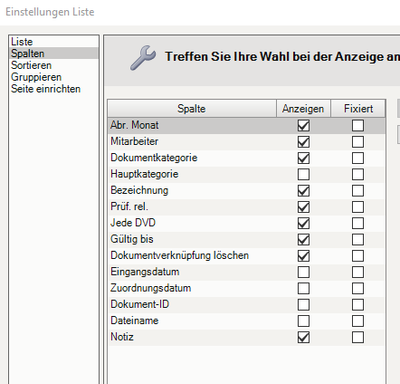This screenshot has width=400, height=384.
Task: Uncheck Anzeigen for Bezeichnung
Action: click(304, 191)
